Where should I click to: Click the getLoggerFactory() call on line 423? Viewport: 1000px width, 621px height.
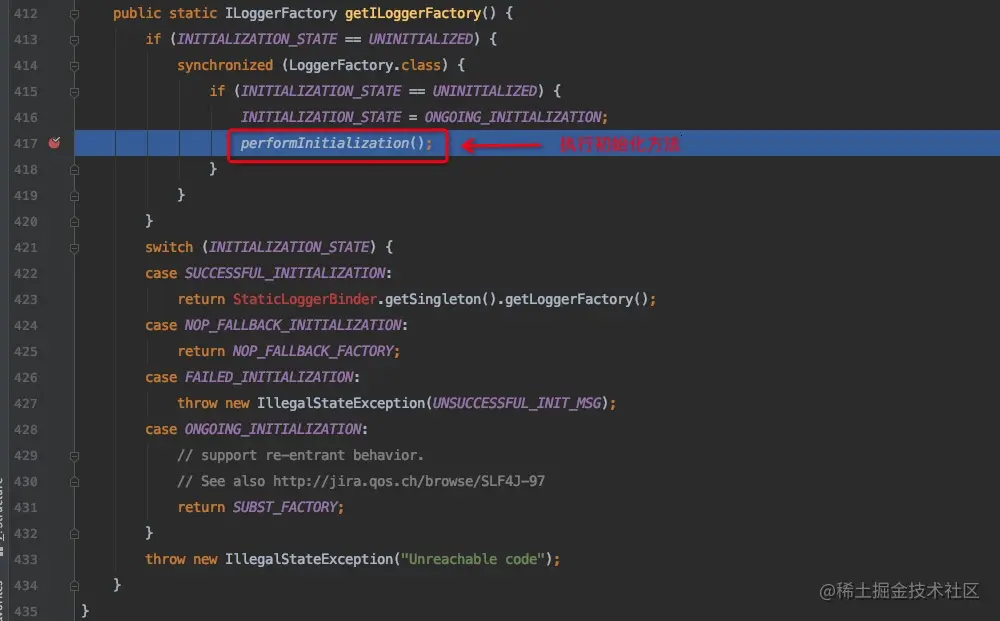[x=577, y=299]
